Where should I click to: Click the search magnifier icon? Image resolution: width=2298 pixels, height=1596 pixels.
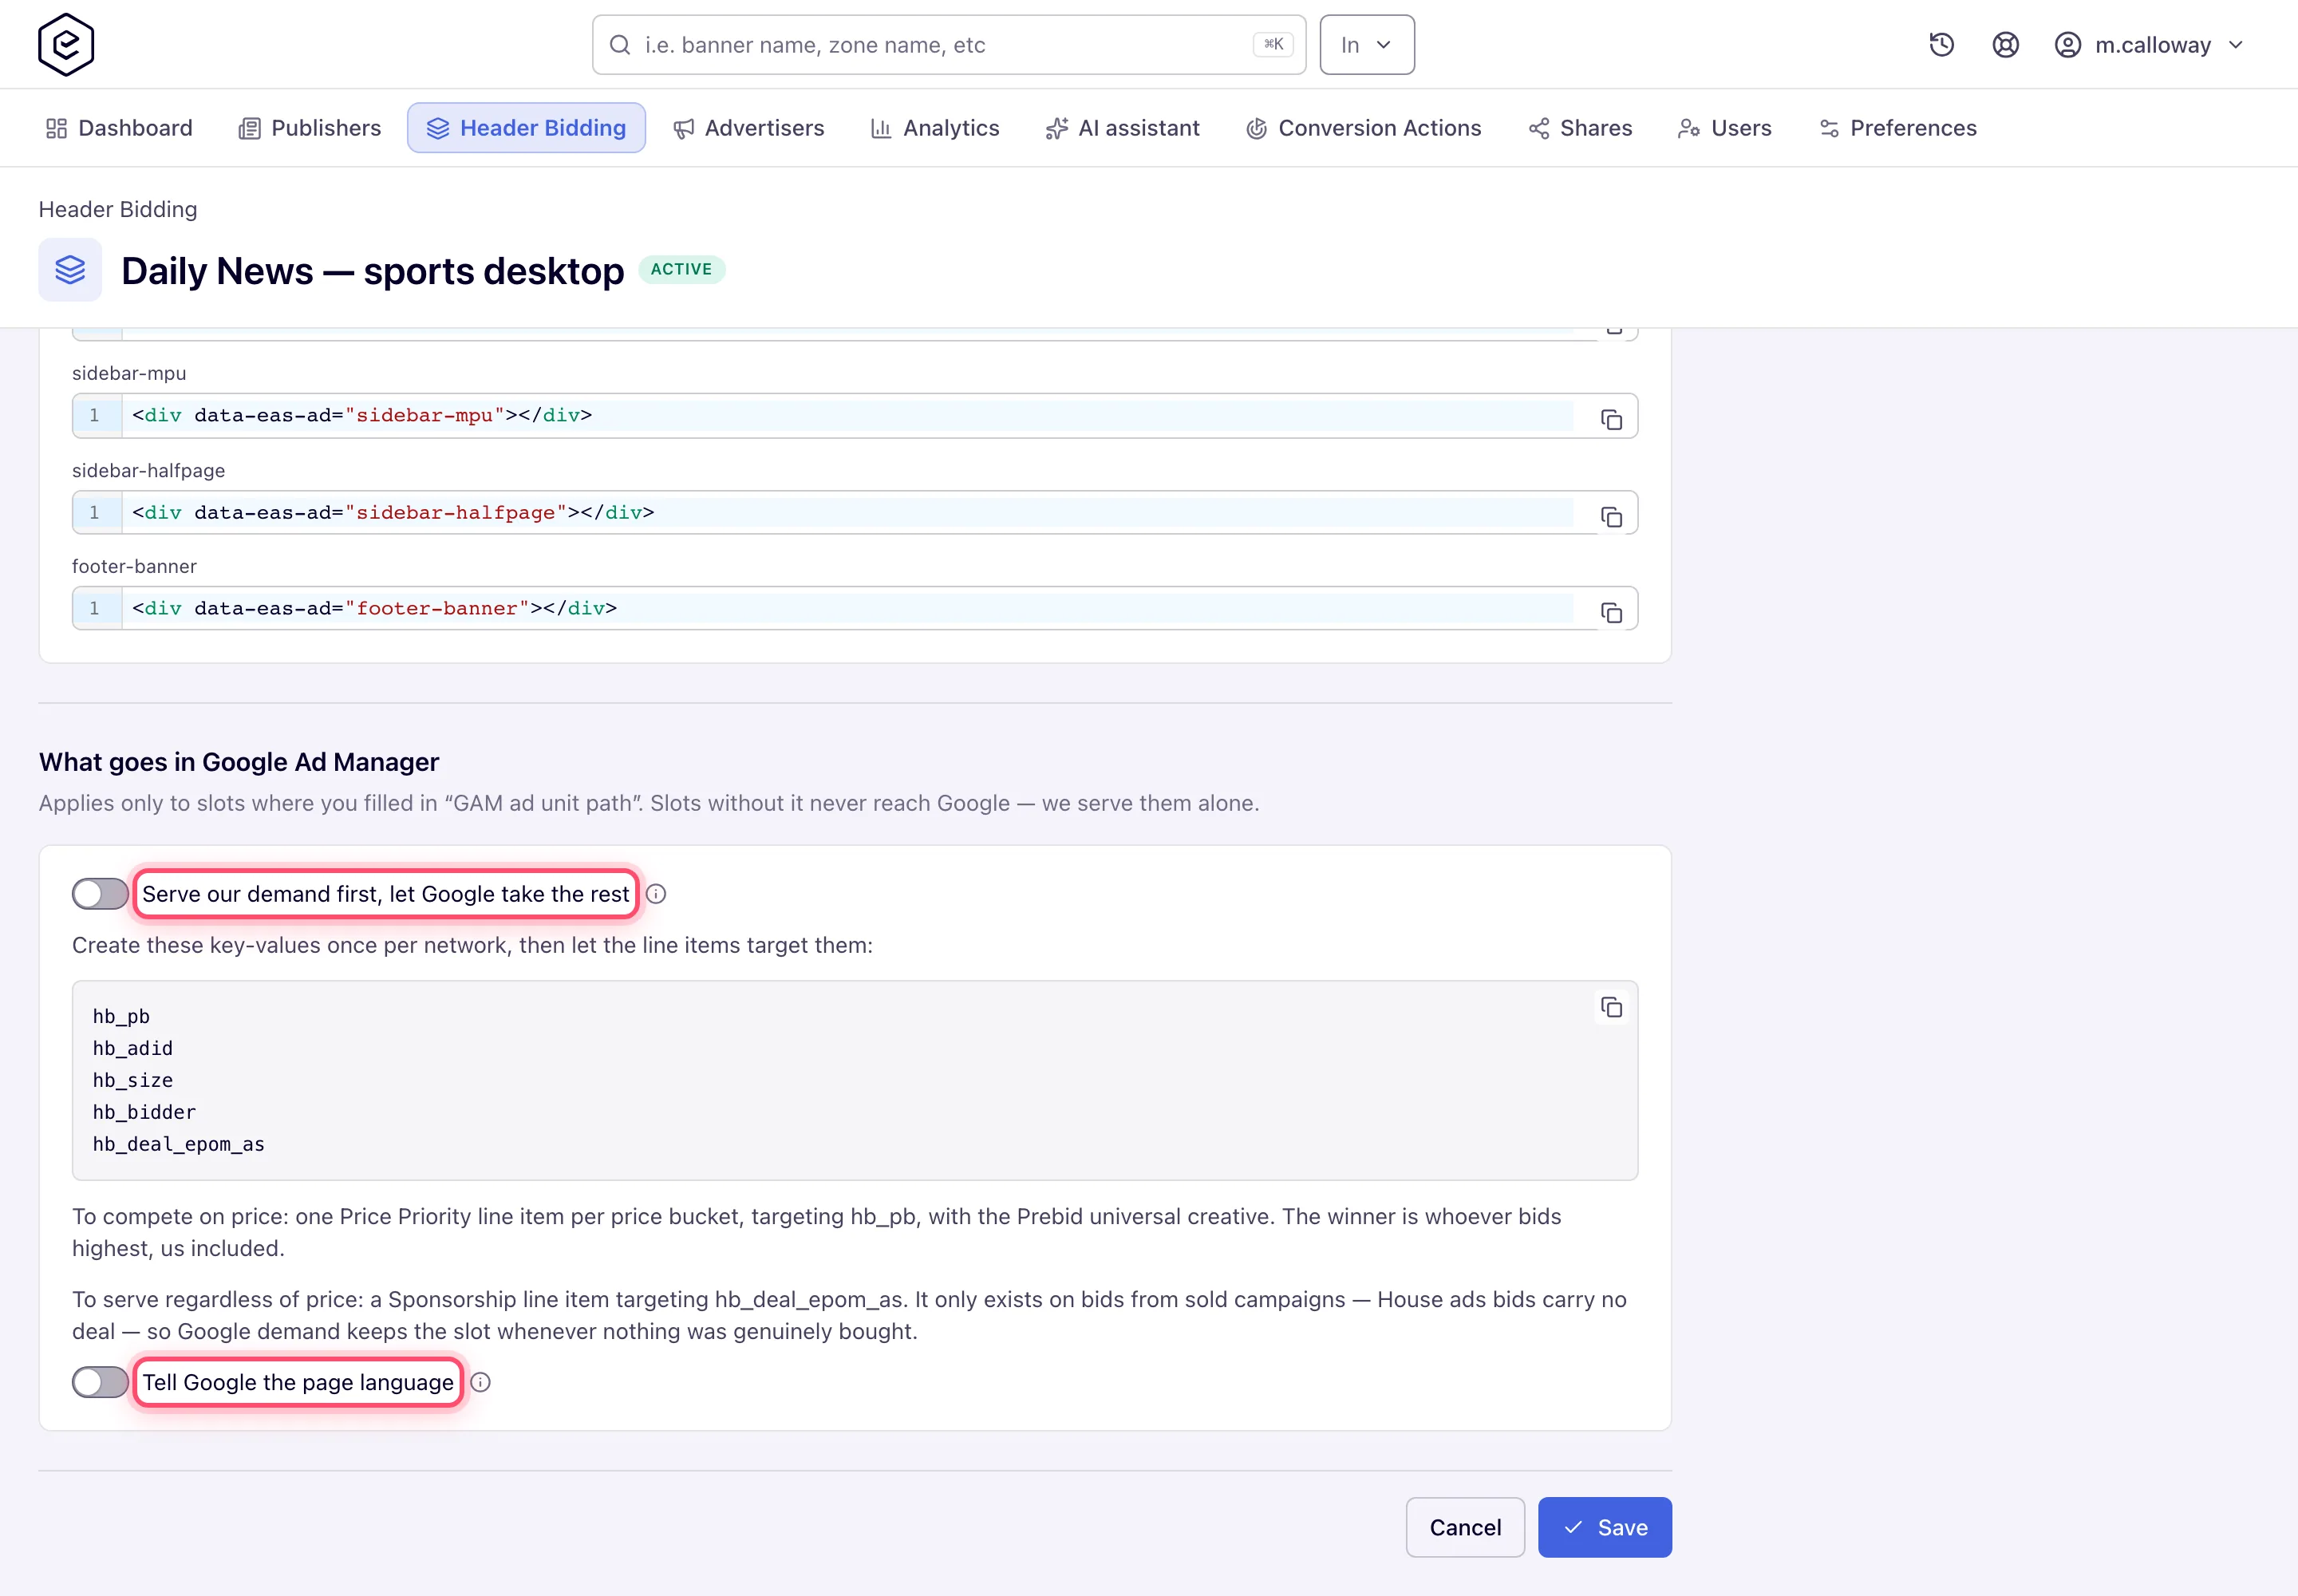pos(620,45)
